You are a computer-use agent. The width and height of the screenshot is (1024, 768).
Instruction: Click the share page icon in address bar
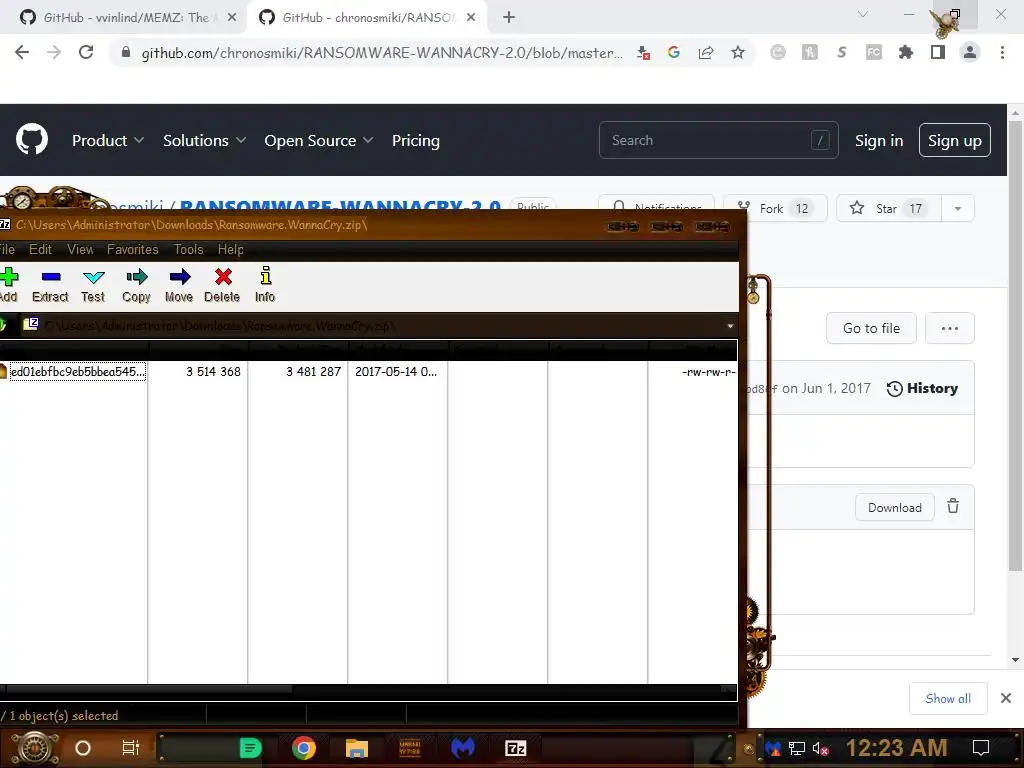(x=705, y=52)
